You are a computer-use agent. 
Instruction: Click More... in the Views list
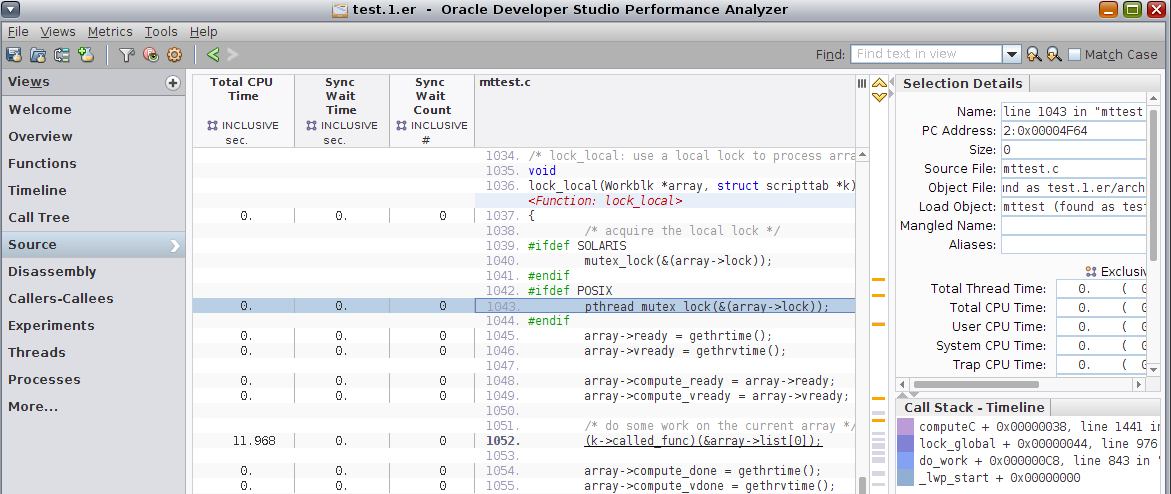click(93, 407)
